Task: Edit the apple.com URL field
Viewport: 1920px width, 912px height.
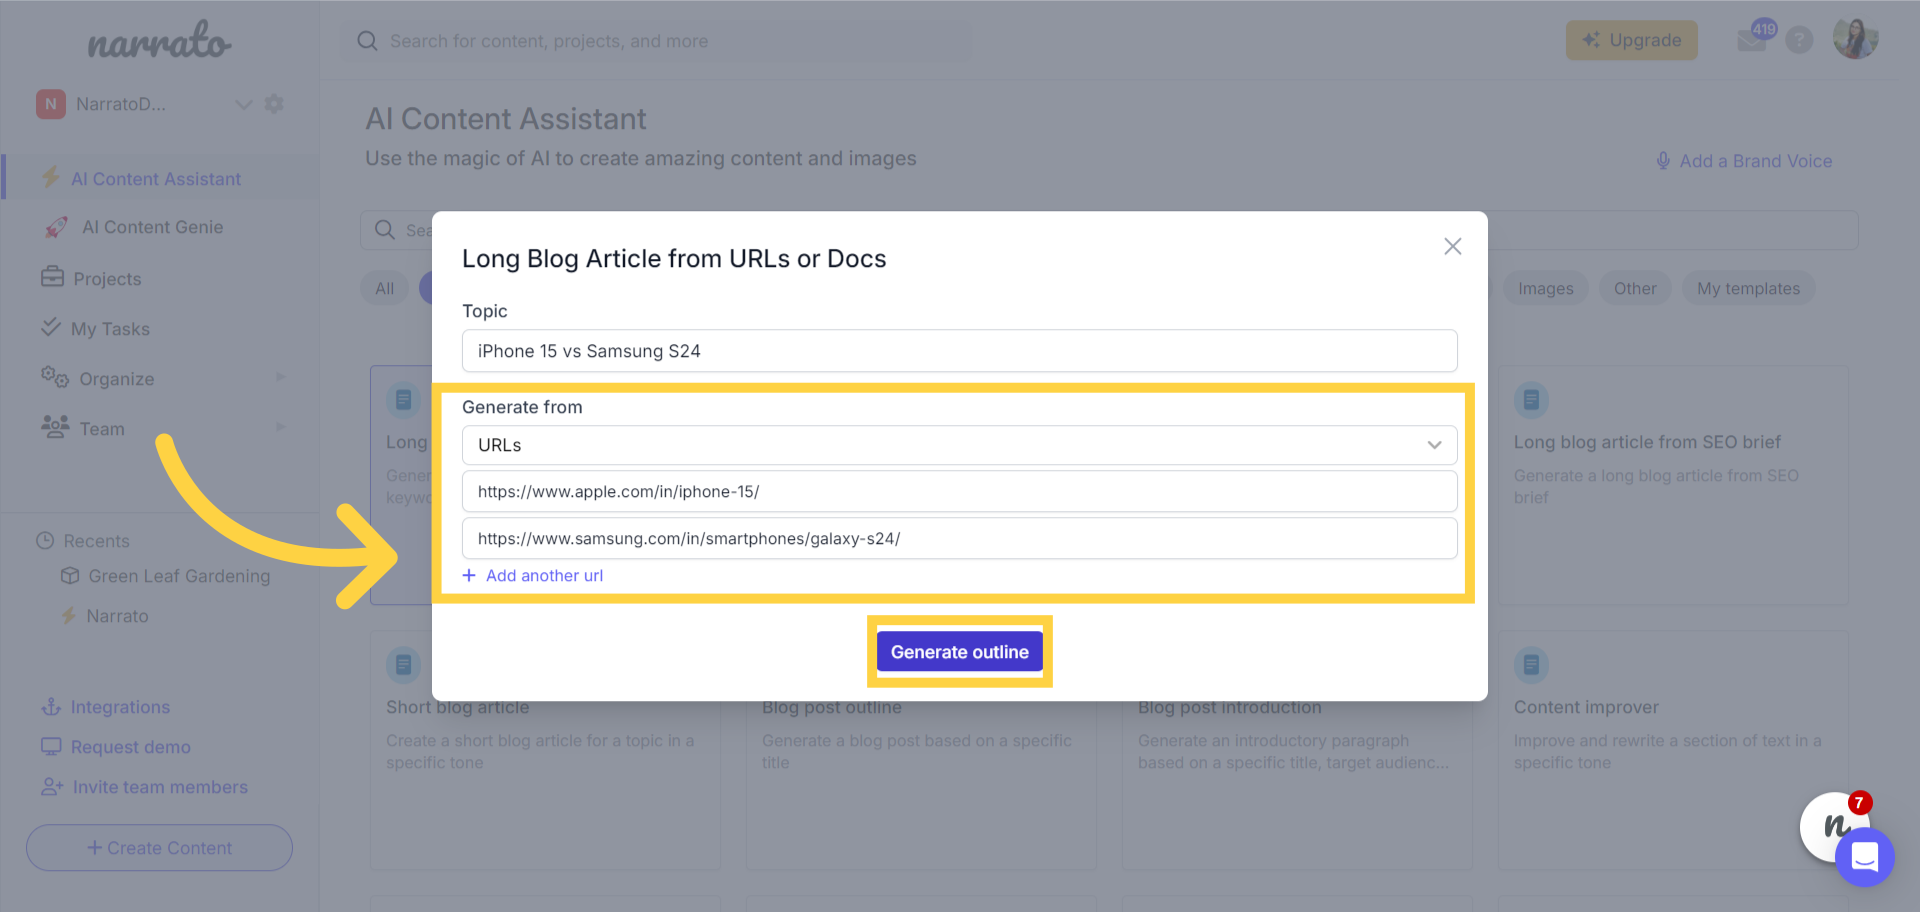Action: coord(959,491)
